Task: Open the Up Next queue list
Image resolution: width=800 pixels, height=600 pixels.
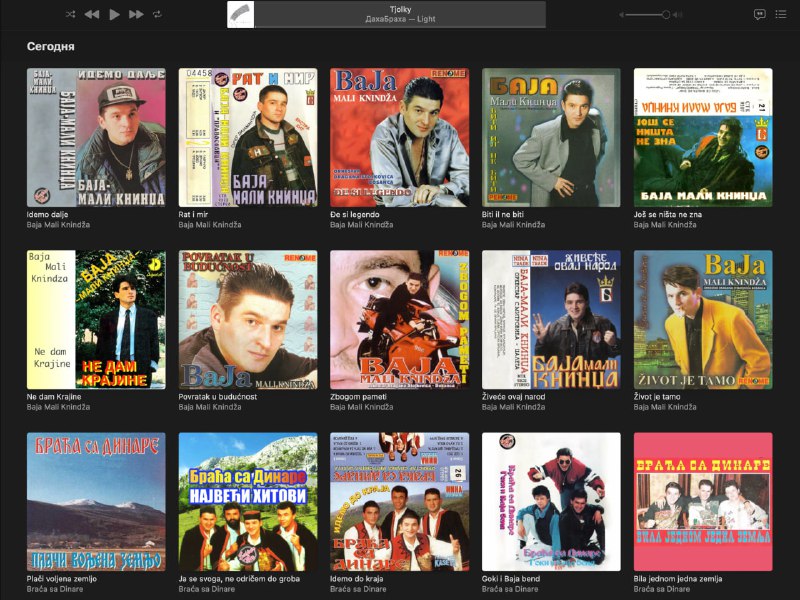Action: (781, 14)
